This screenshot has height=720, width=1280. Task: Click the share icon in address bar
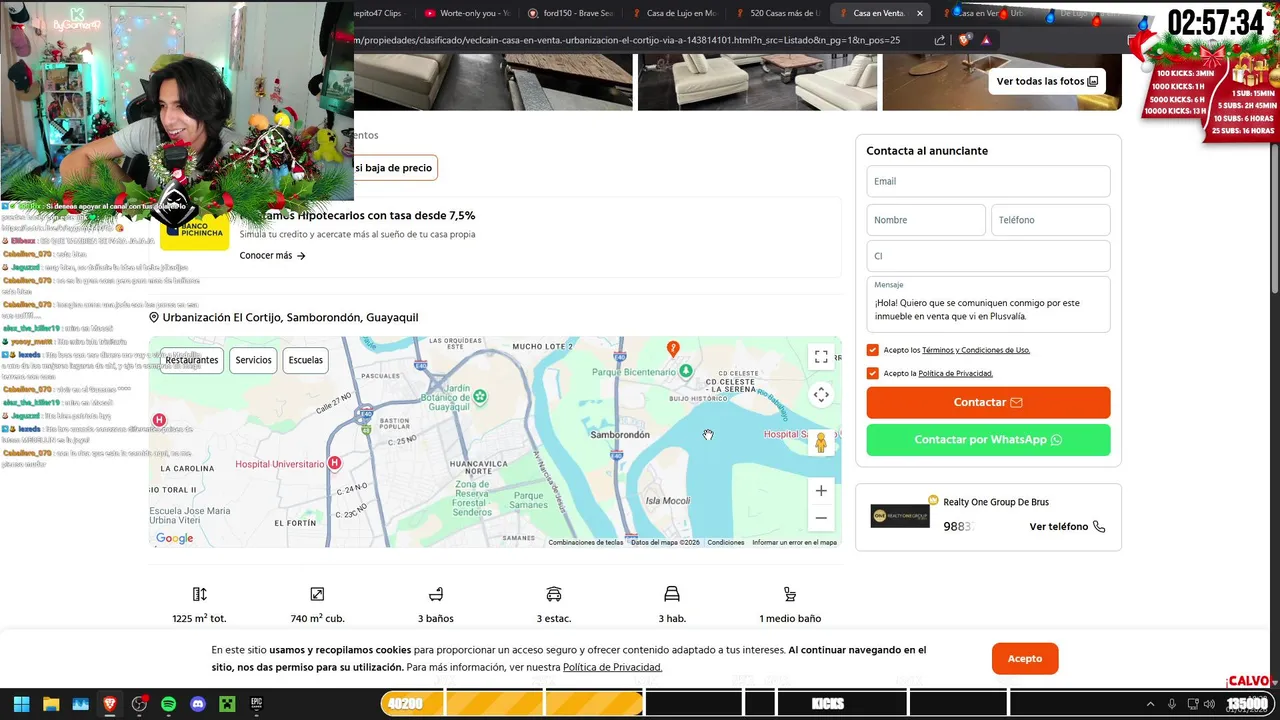point(940,40)
